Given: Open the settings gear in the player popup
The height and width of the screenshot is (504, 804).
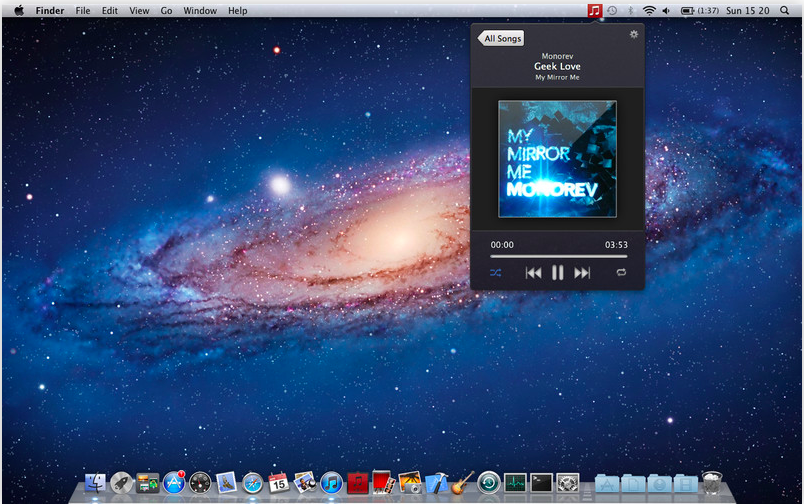Looking at the screenshot, I should point(634,34).
